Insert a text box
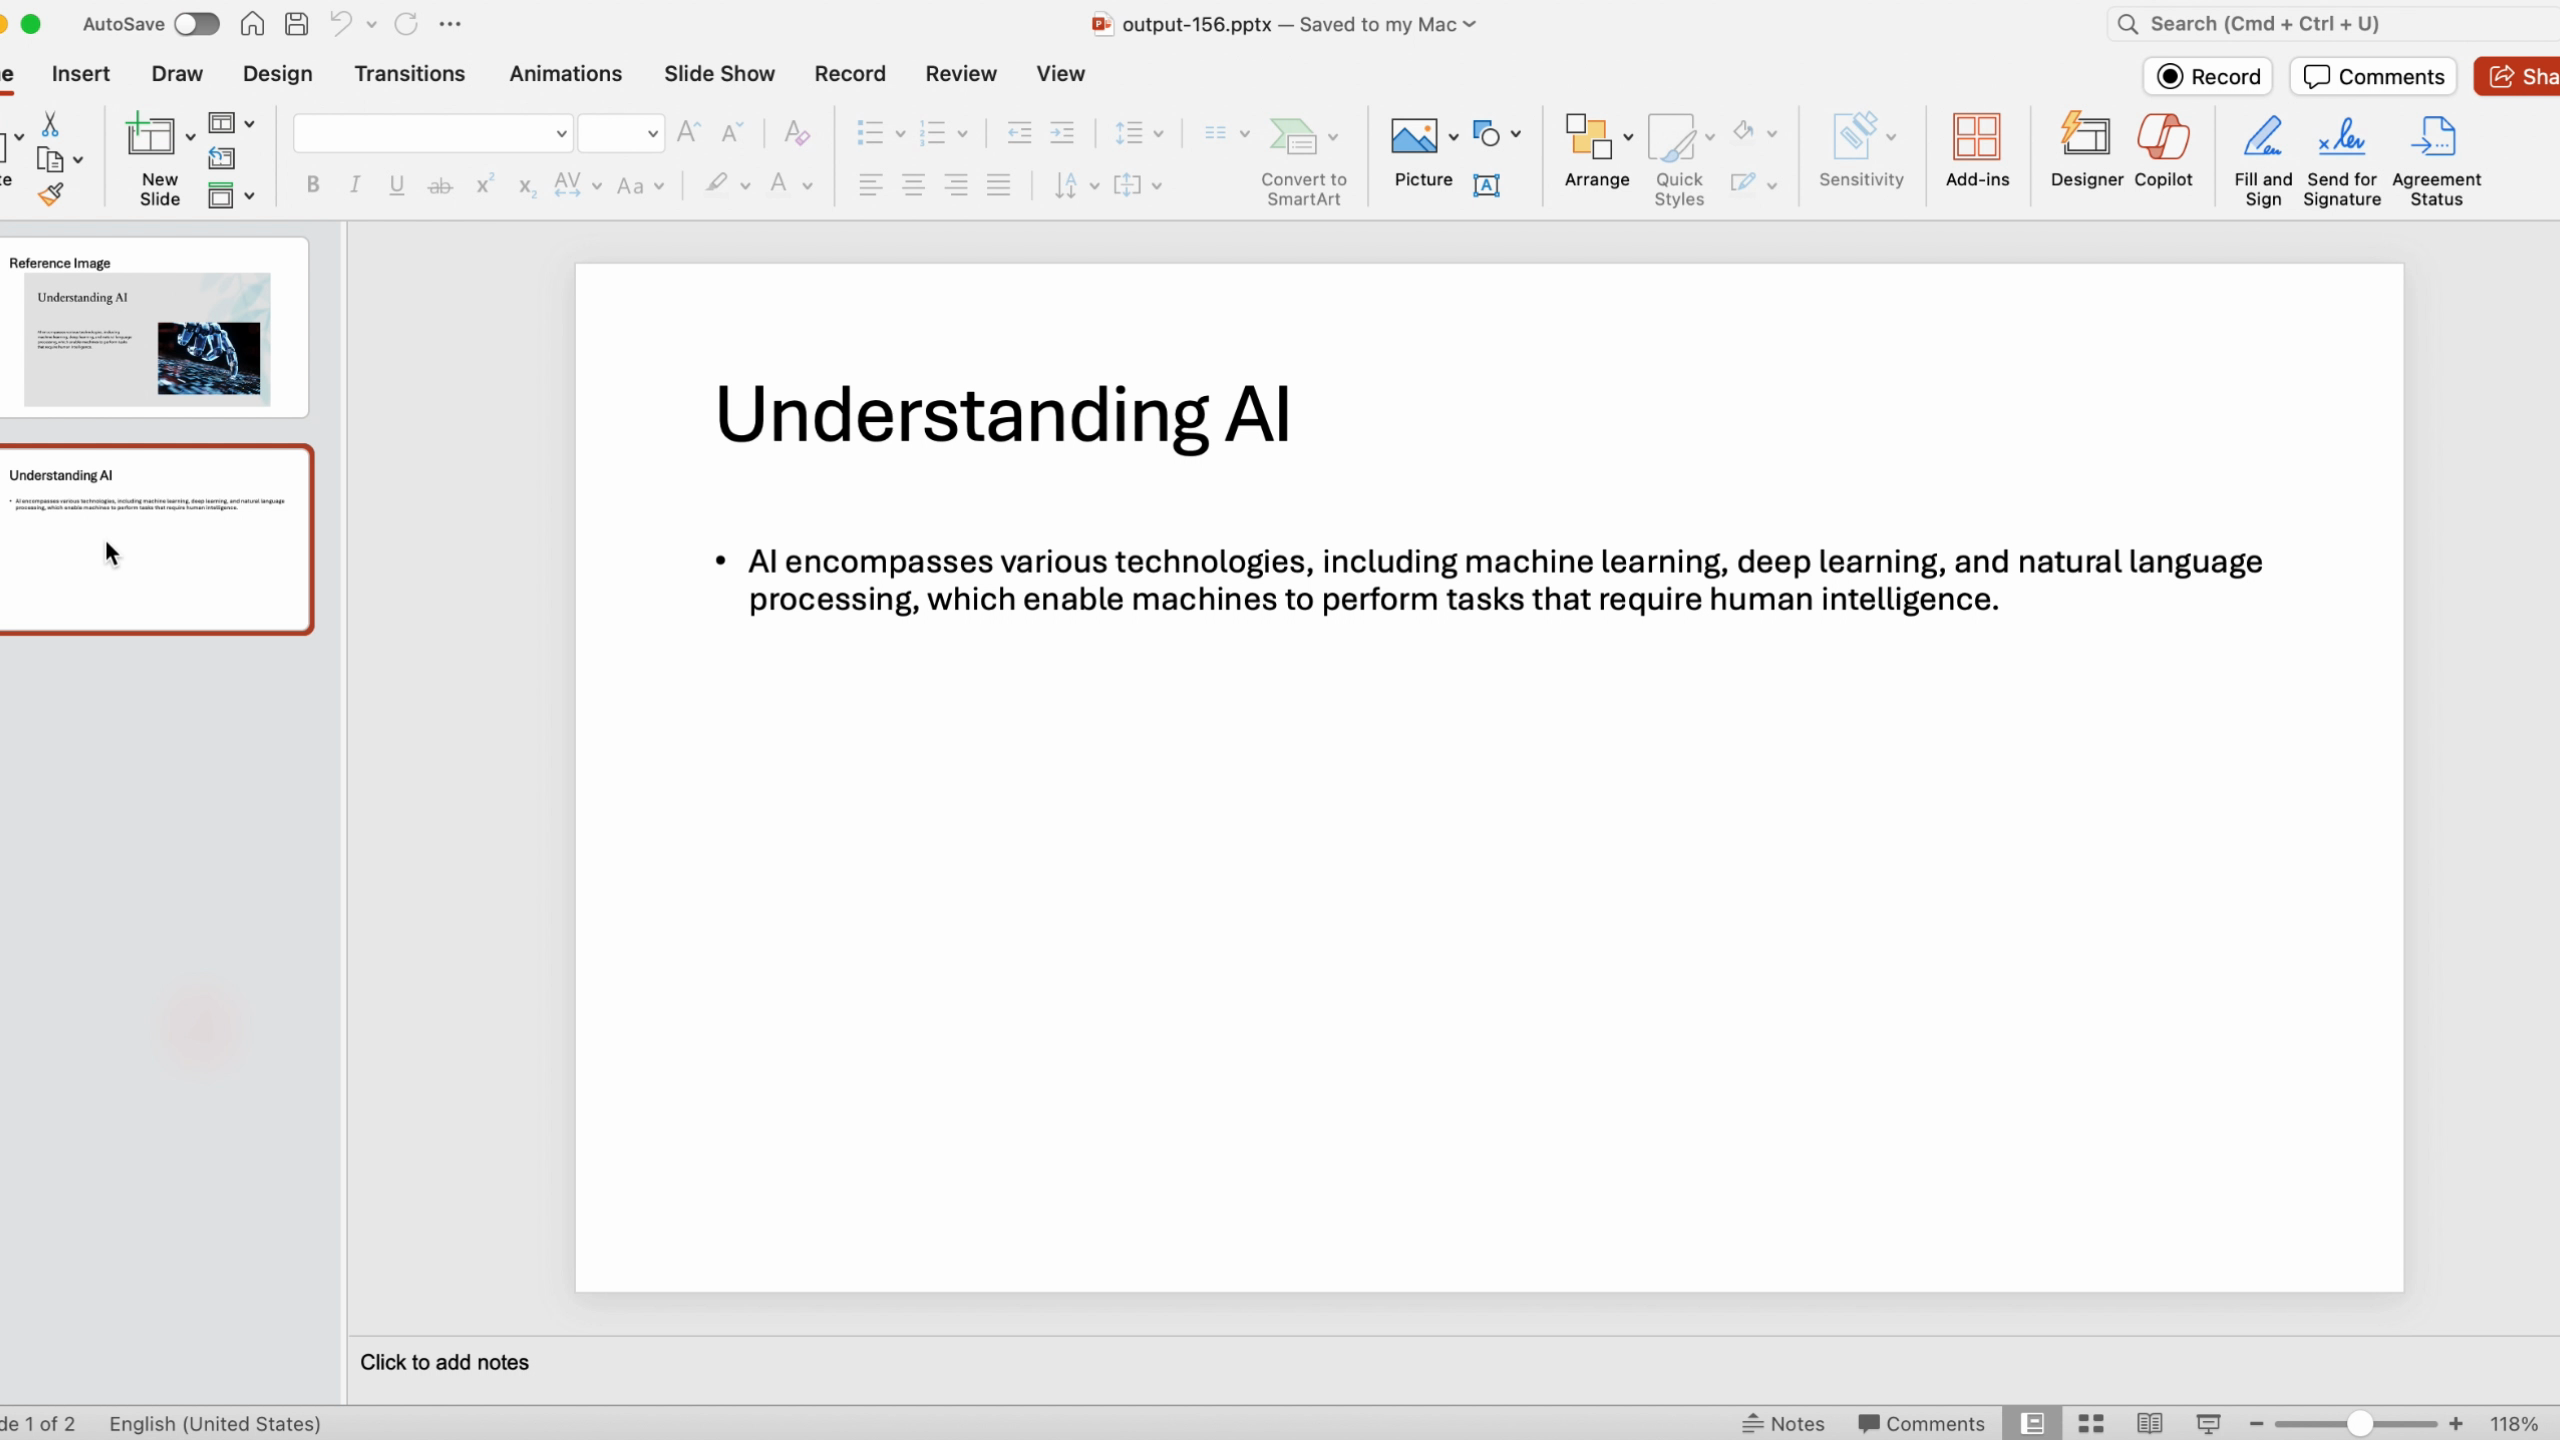 (1486, 185)
